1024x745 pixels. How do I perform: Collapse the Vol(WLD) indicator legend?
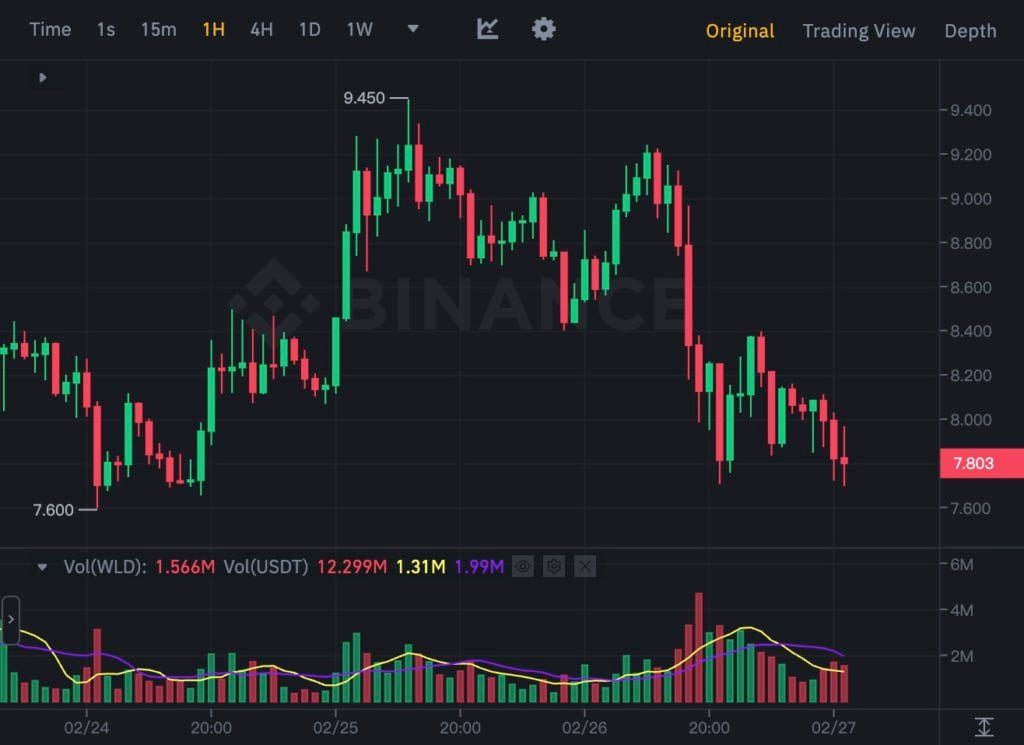click(x=42, y=567)
